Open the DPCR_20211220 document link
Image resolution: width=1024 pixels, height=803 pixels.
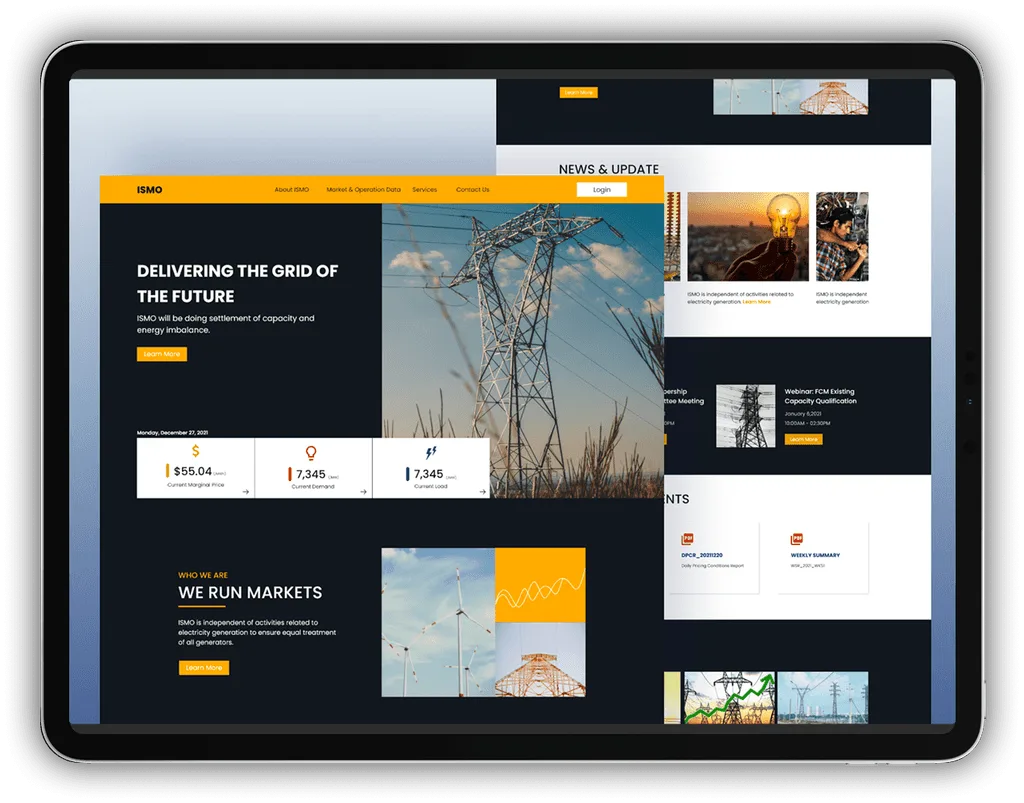(702, 555)
